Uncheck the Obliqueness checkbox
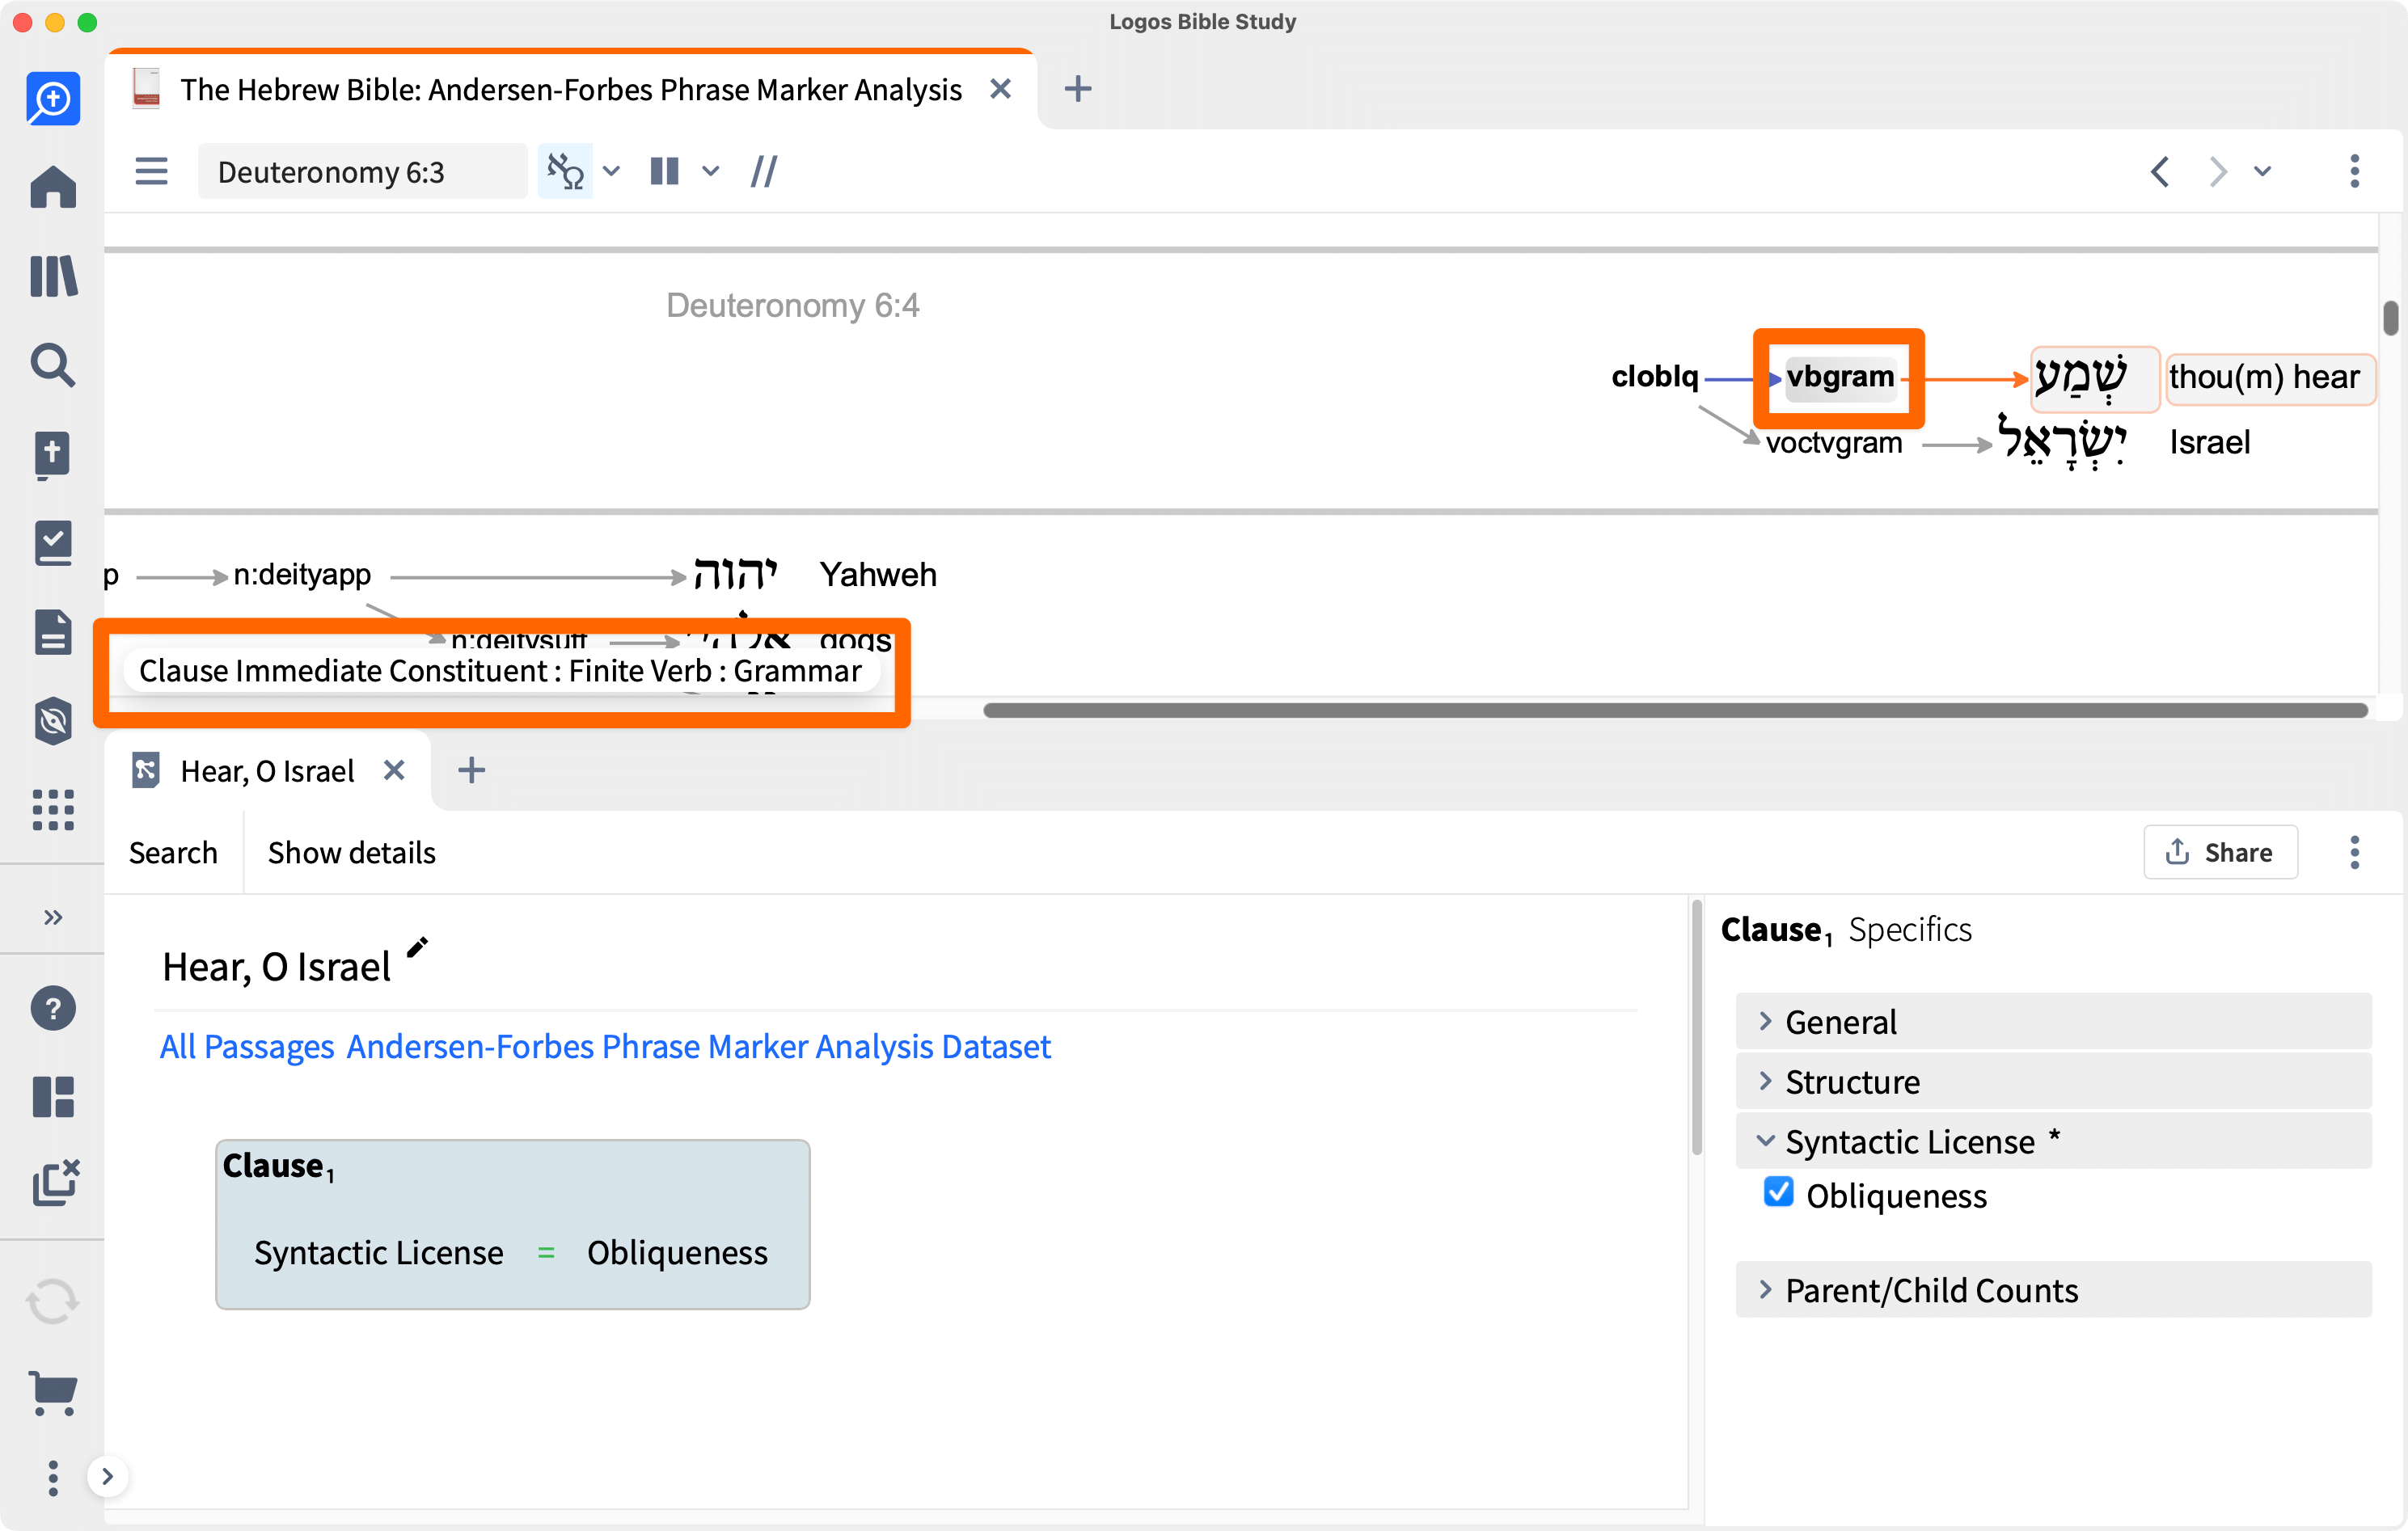Viewport: 2408px width, 1531px height. (1779, 1193)
